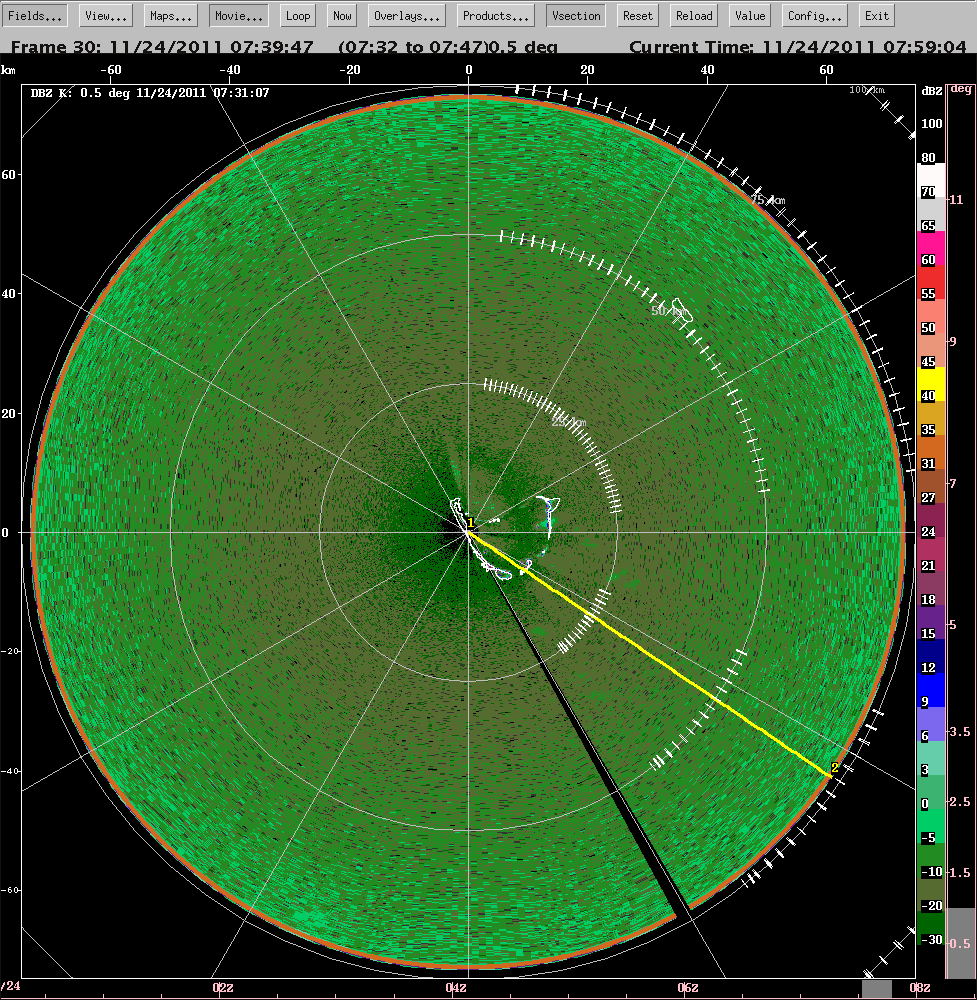Click the vertical section endpoint marker 2

pos(834,768)
